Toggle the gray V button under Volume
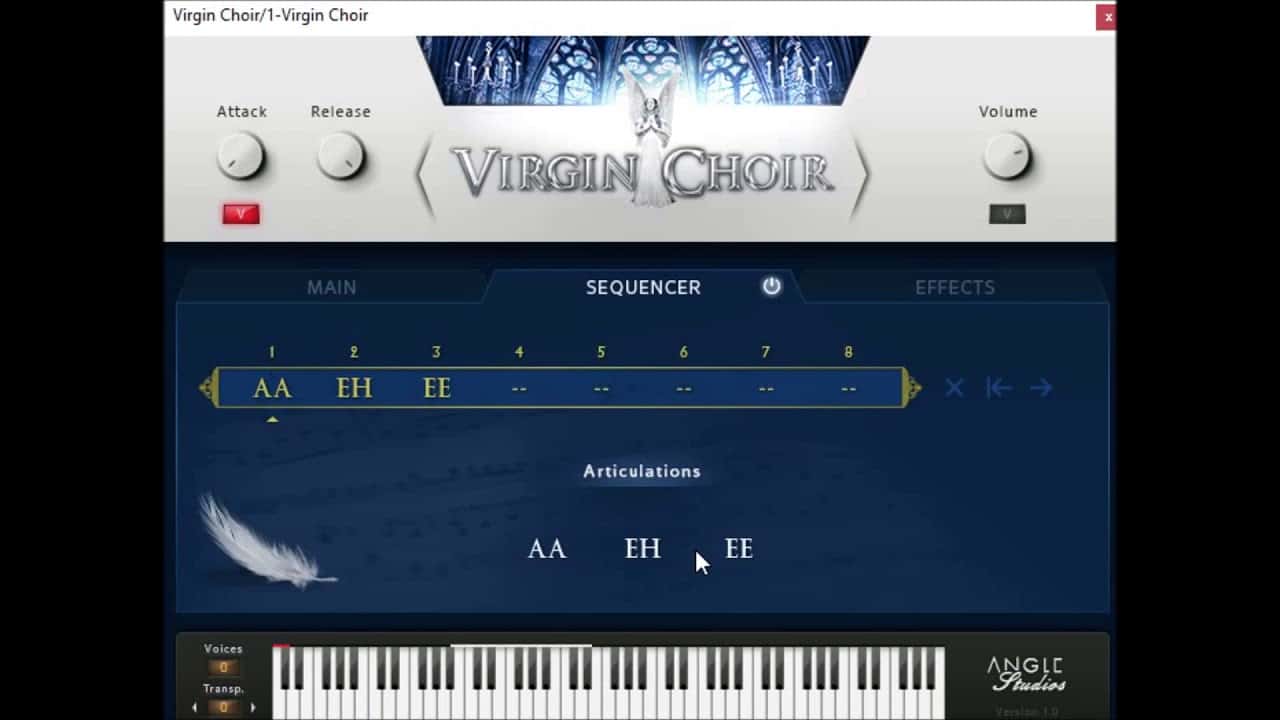Image resolution: width=1280 pixels, height=720 pixels. [1007, 214]
